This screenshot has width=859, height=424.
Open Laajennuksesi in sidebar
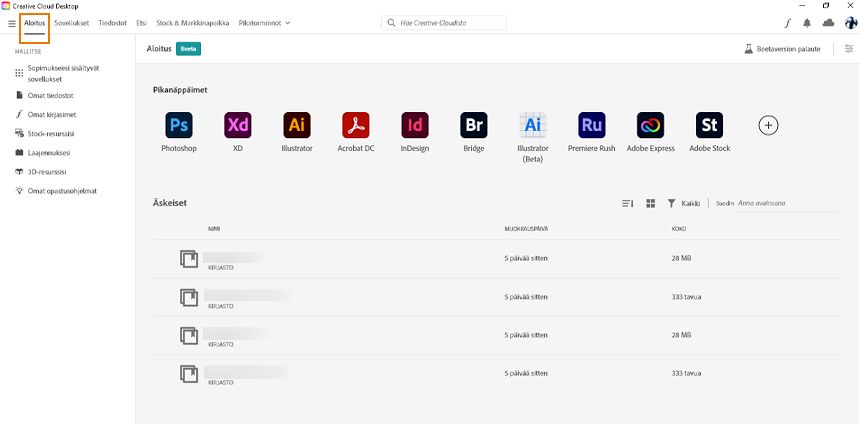[x=42, y=153]
